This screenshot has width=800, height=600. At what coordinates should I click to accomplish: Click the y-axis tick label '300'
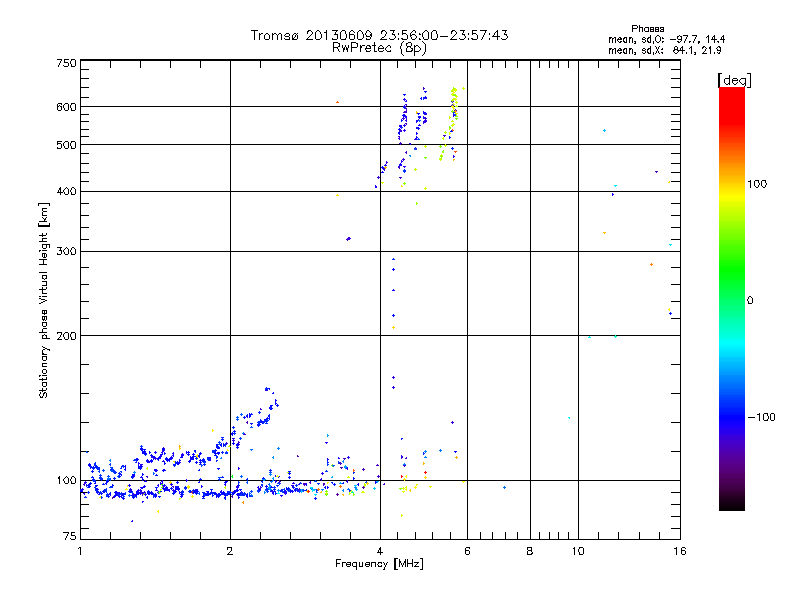(66, 251)
